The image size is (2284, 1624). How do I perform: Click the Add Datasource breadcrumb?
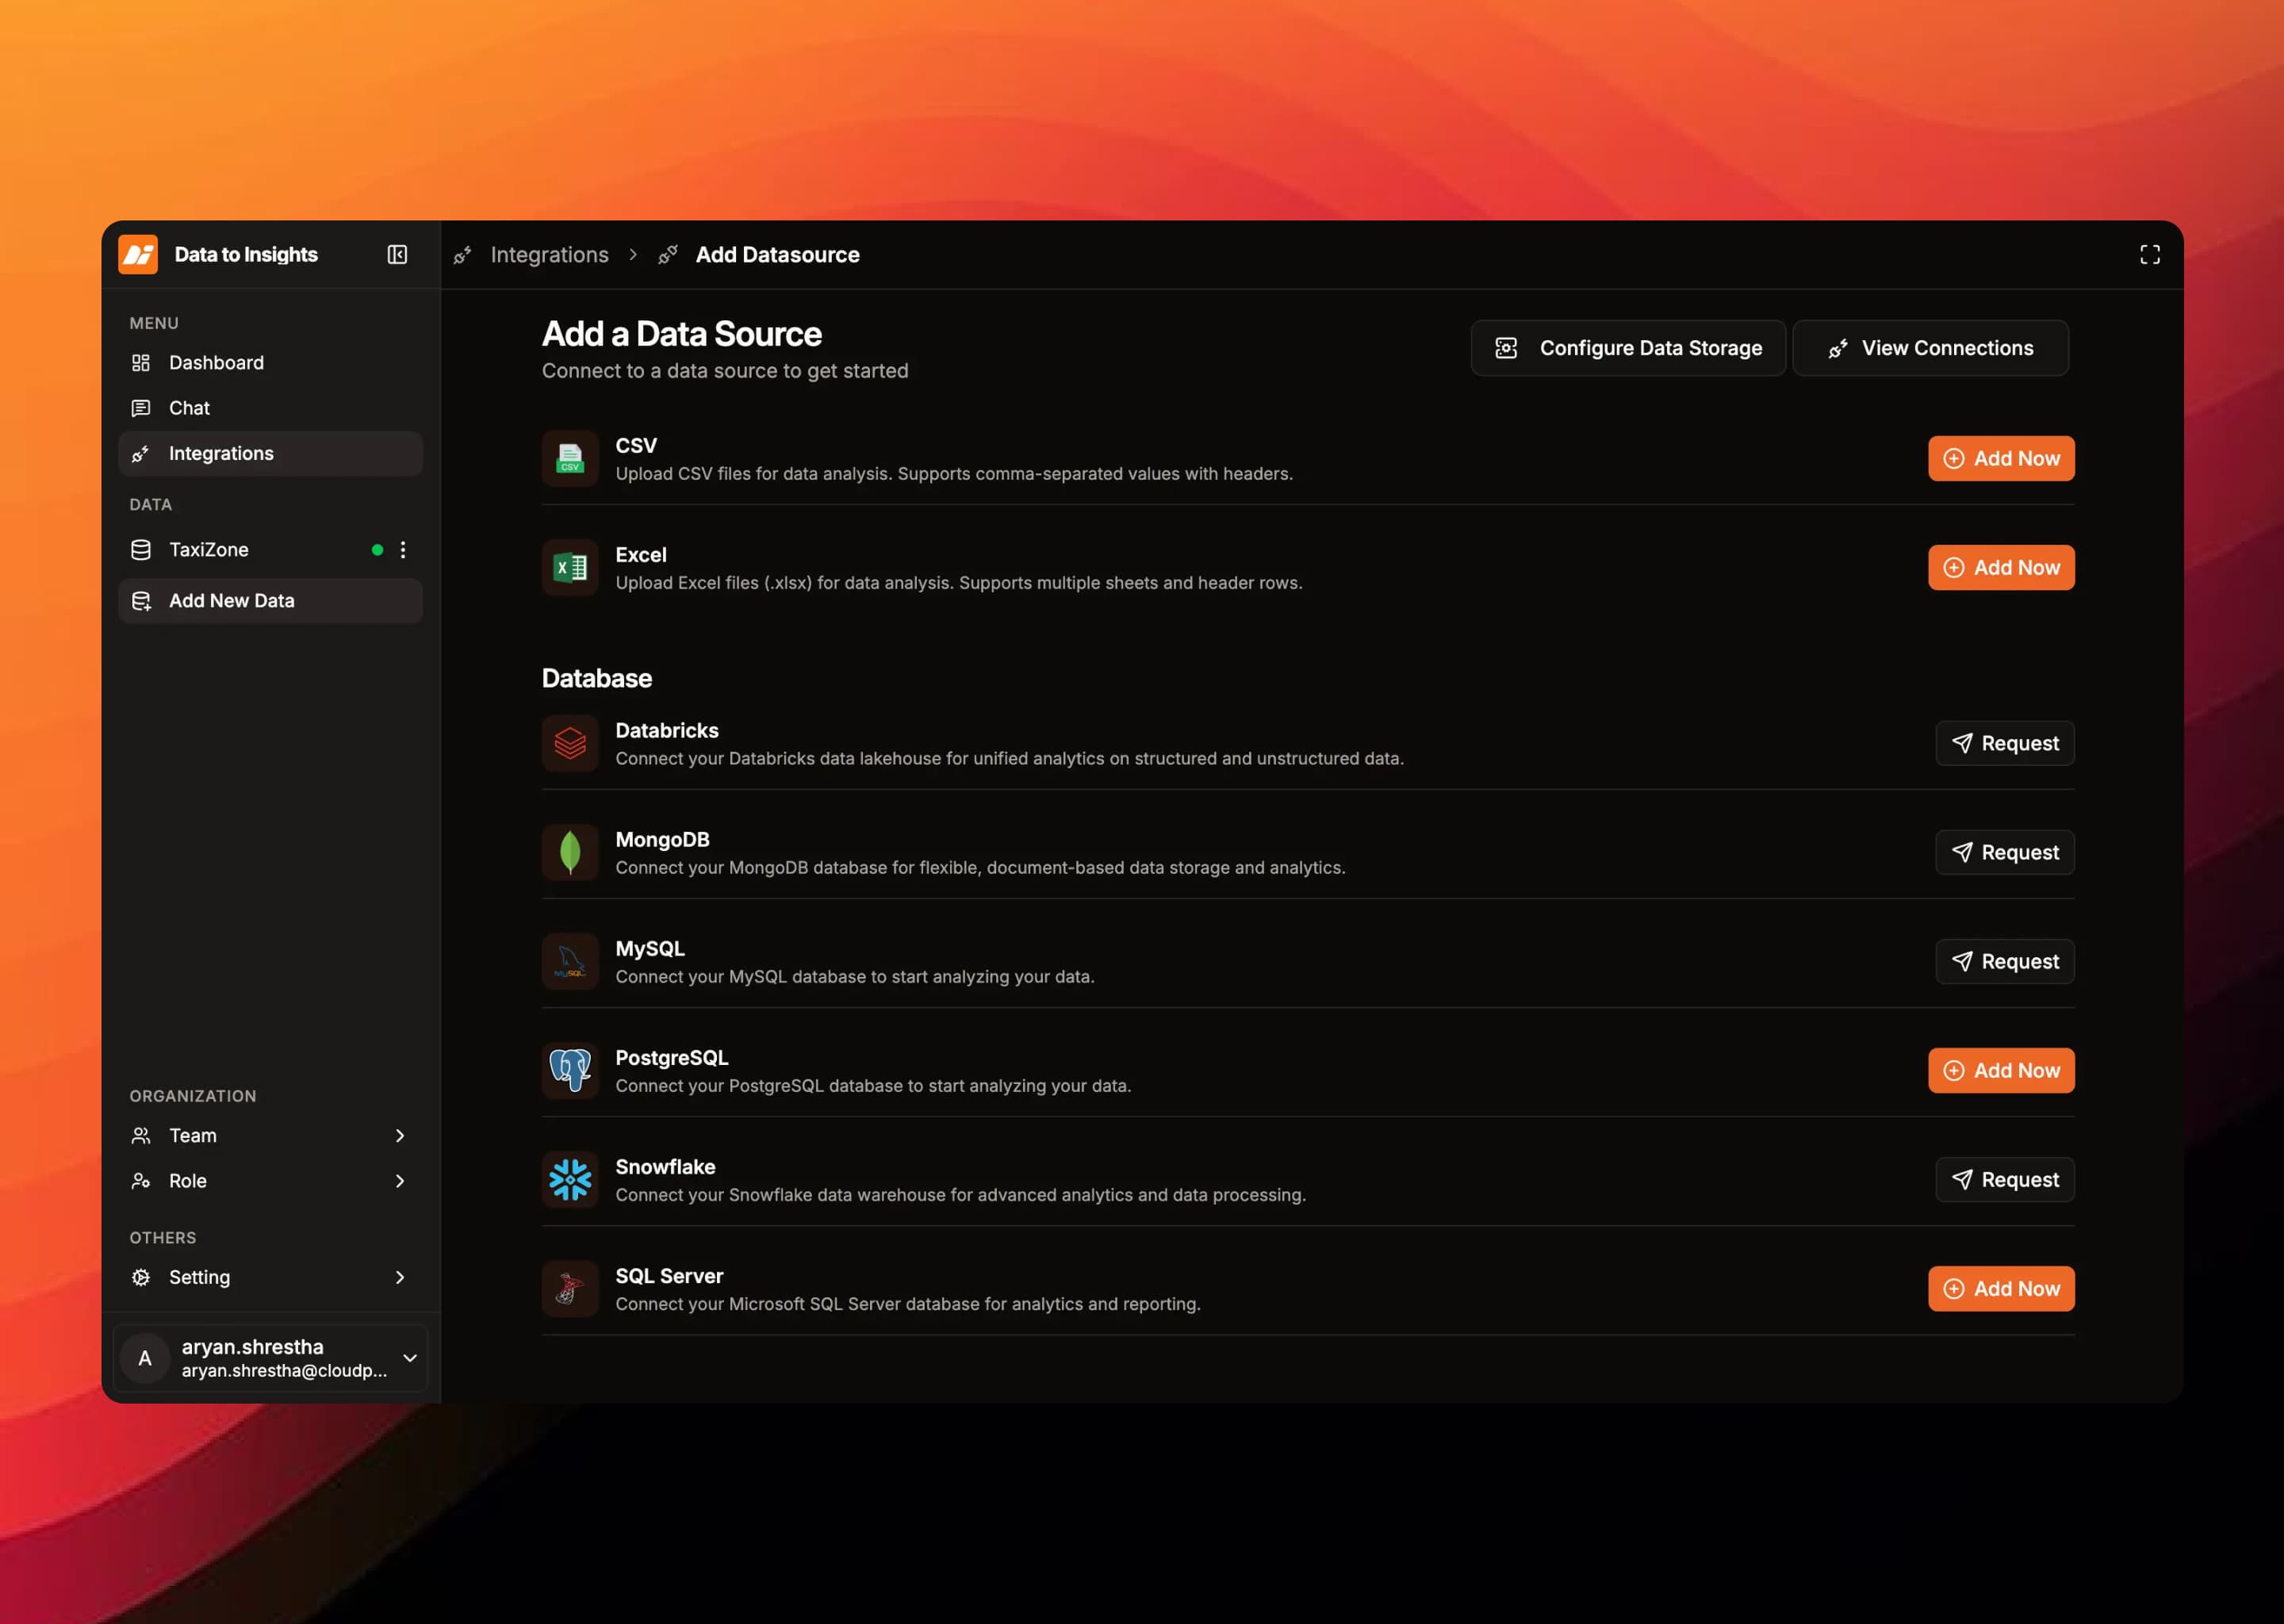click(777, 254)
